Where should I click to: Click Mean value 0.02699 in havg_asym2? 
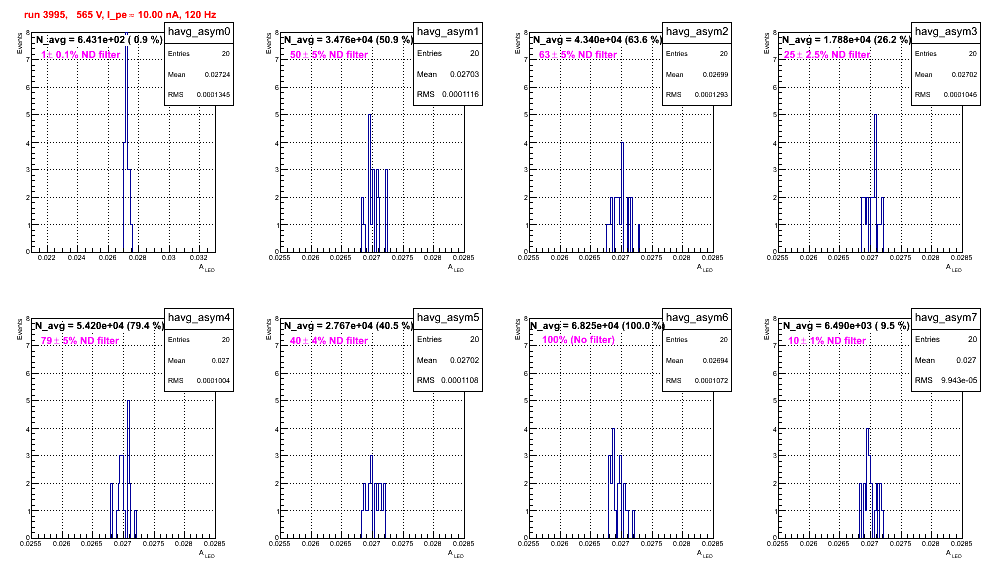pyautogui.click(x=715, y=74)
